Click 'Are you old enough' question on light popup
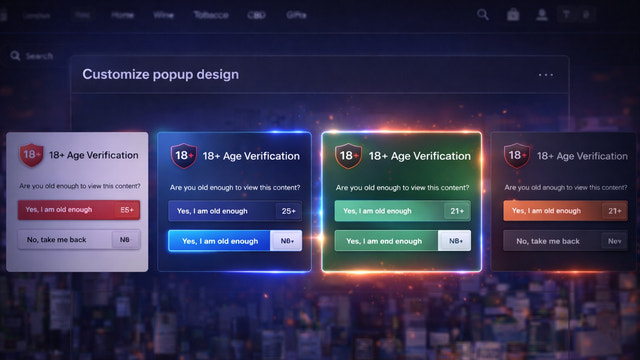 coord(80,186)
